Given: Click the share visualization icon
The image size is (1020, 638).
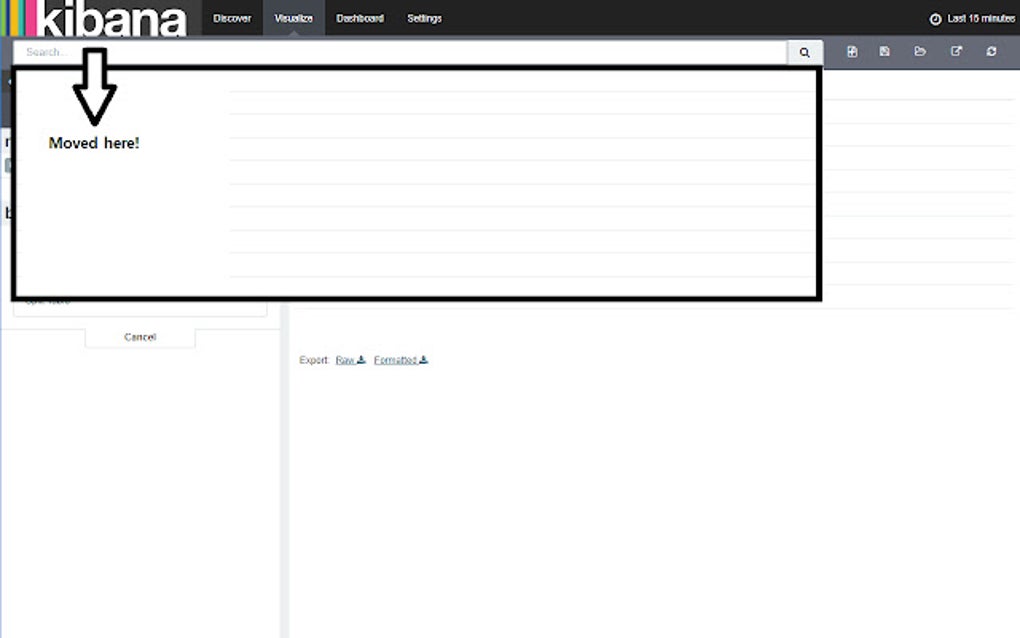Looking at the screenshot, I should point(955,51).
